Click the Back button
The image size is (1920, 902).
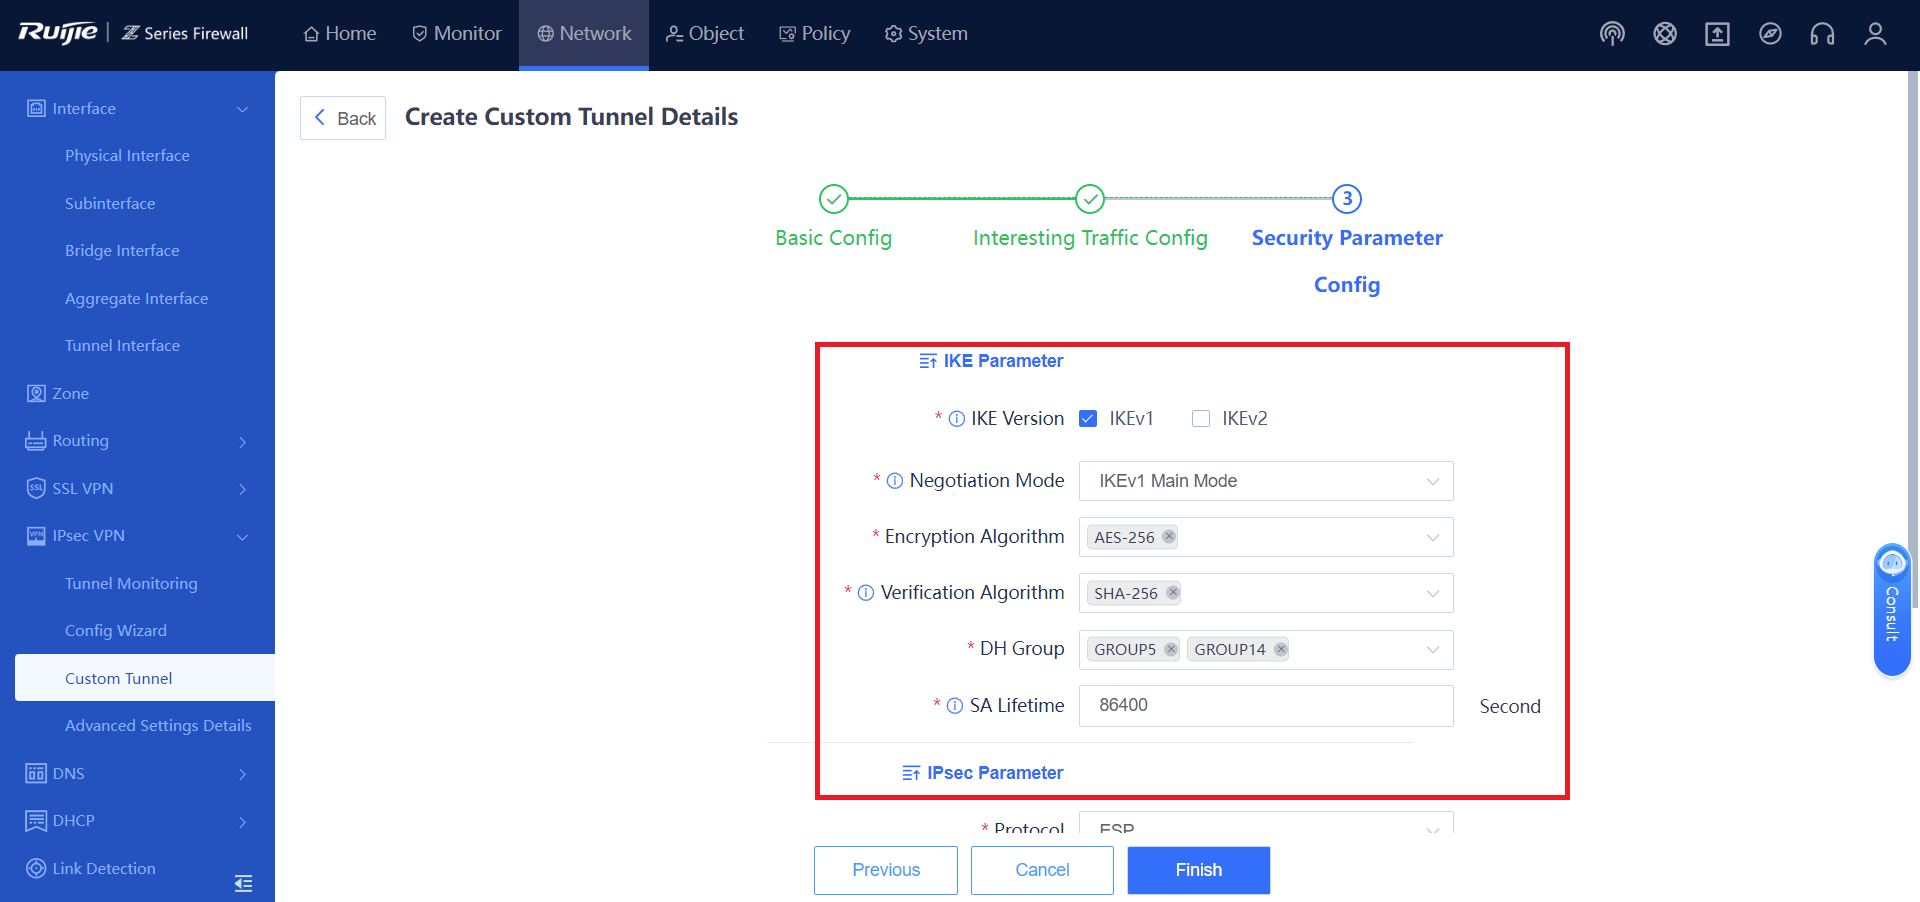coord(343,118)
